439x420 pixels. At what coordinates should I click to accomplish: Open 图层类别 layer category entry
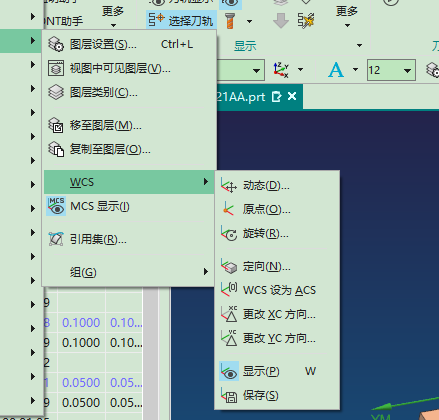tap(129, 92)
